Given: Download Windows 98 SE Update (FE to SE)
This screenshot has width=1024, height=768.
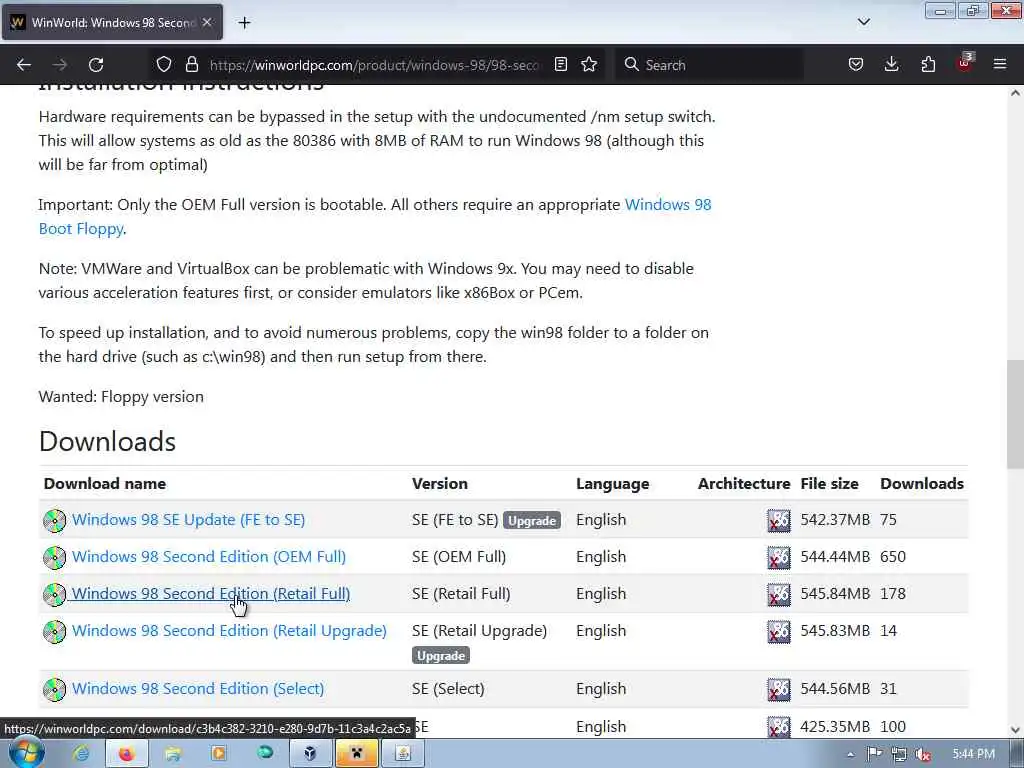Looking at the screenshot, I should [x=188, y=520].
